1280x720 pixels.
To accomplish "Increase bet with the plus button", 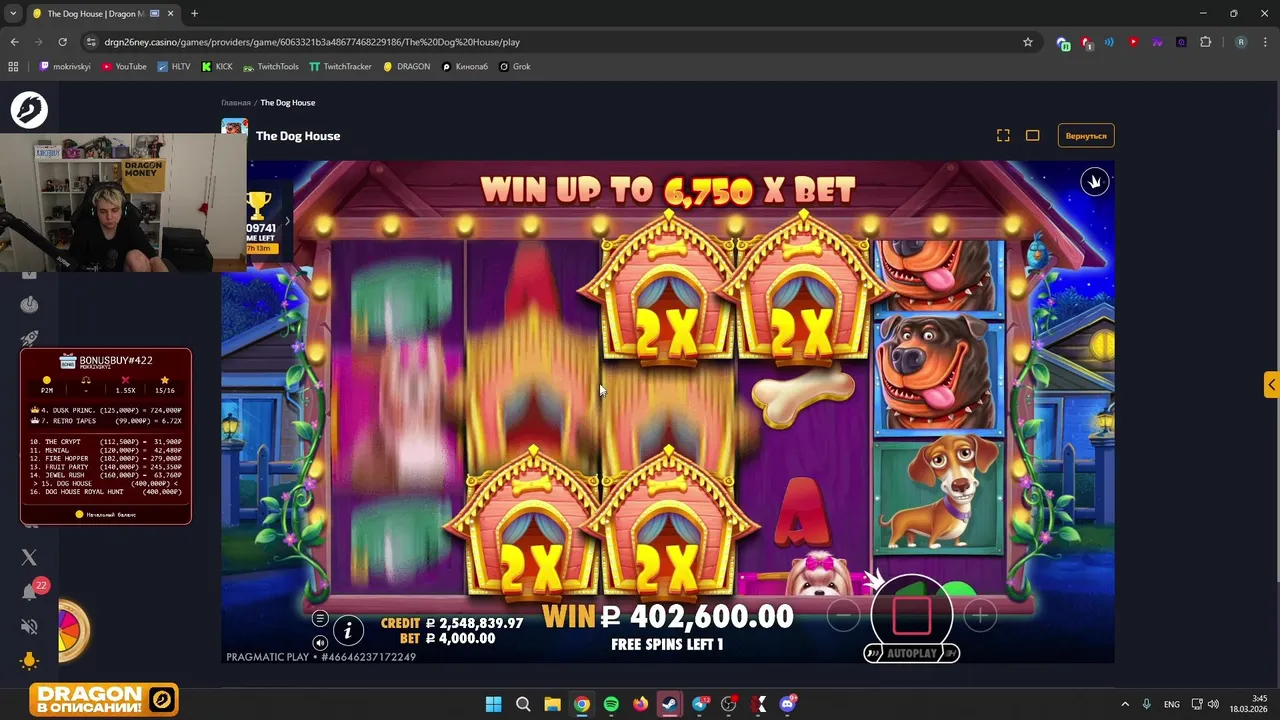I will point(980,617).
